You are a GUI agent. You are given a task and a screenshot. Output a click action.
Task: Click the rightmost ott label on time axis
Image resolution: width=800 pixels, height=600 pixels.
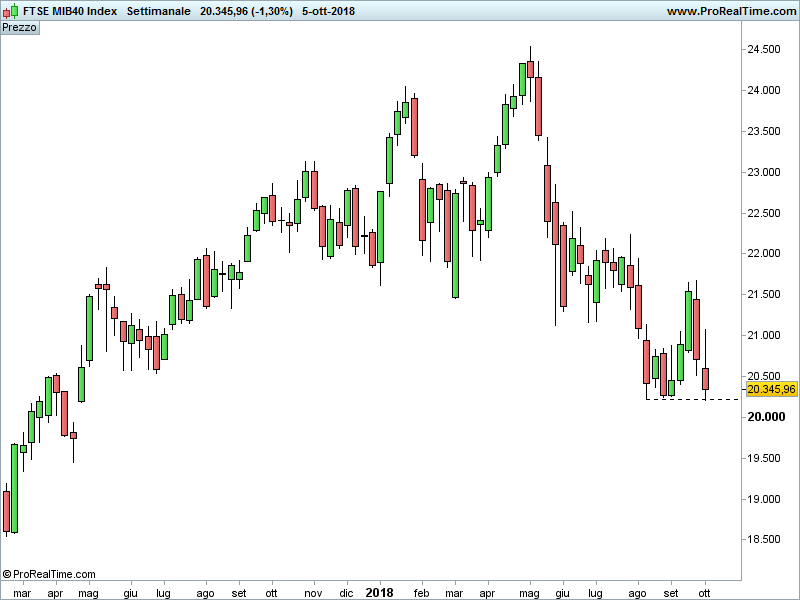(704, 593)
